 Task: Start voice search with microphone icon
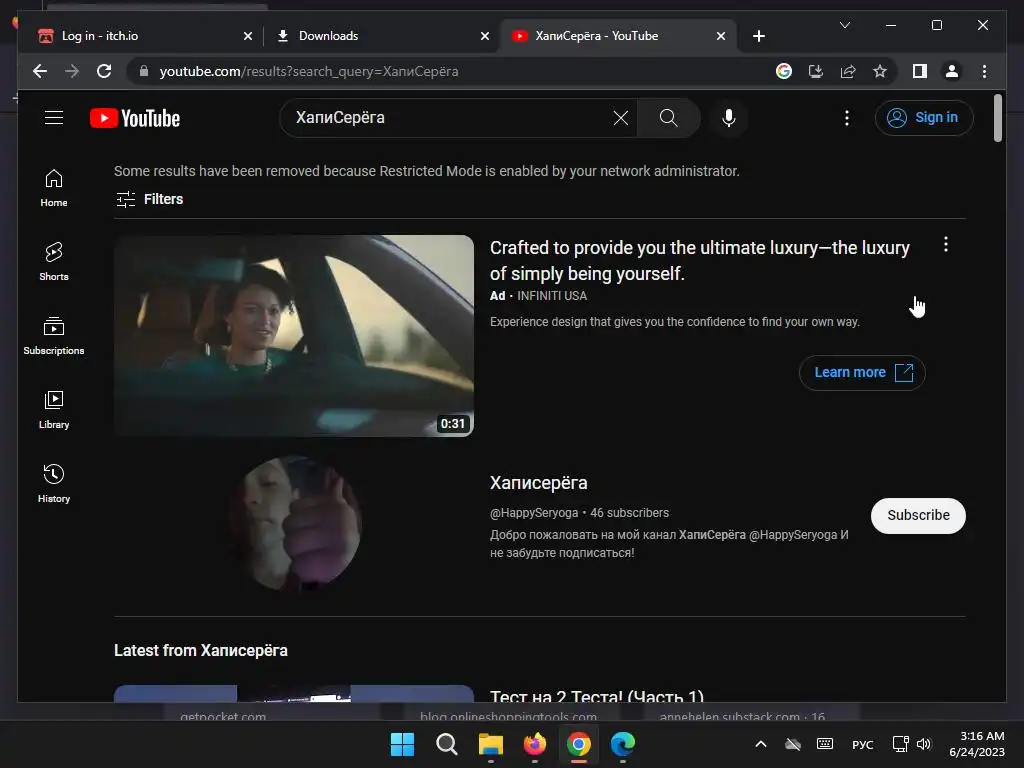click(729, 118)
